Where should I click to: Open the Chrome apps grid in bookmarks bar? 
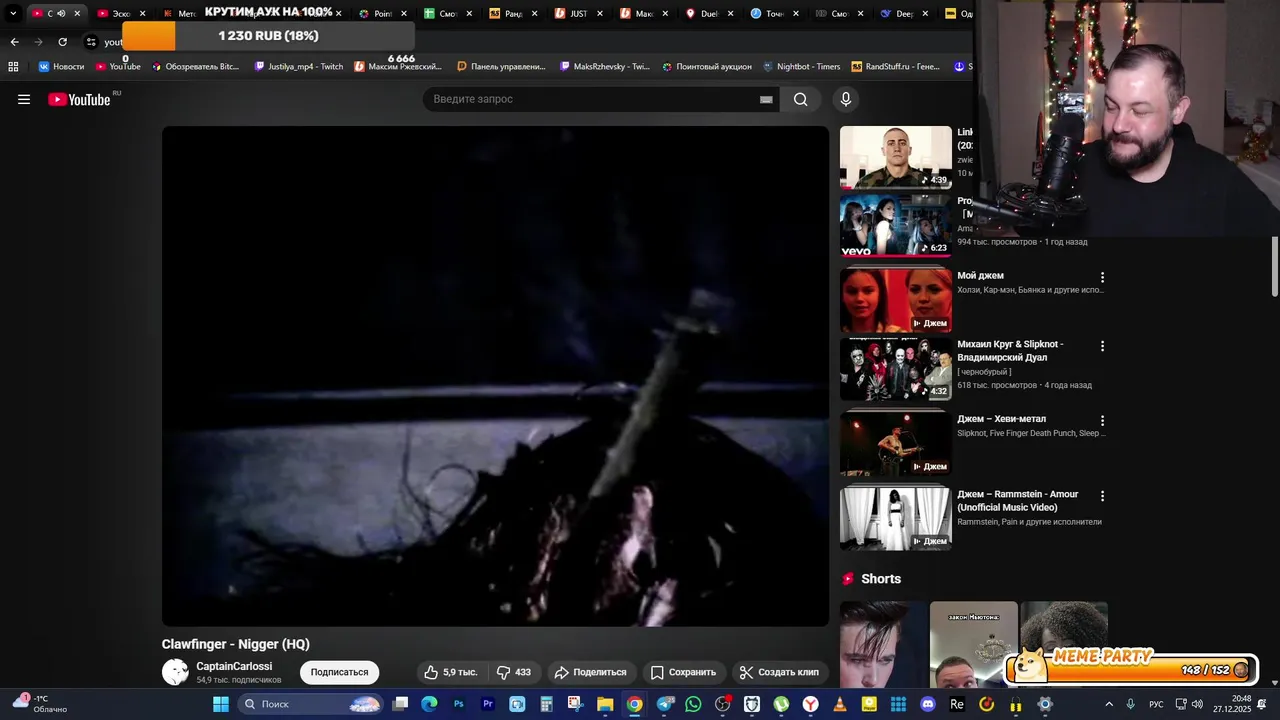click(x=13, y=66)
